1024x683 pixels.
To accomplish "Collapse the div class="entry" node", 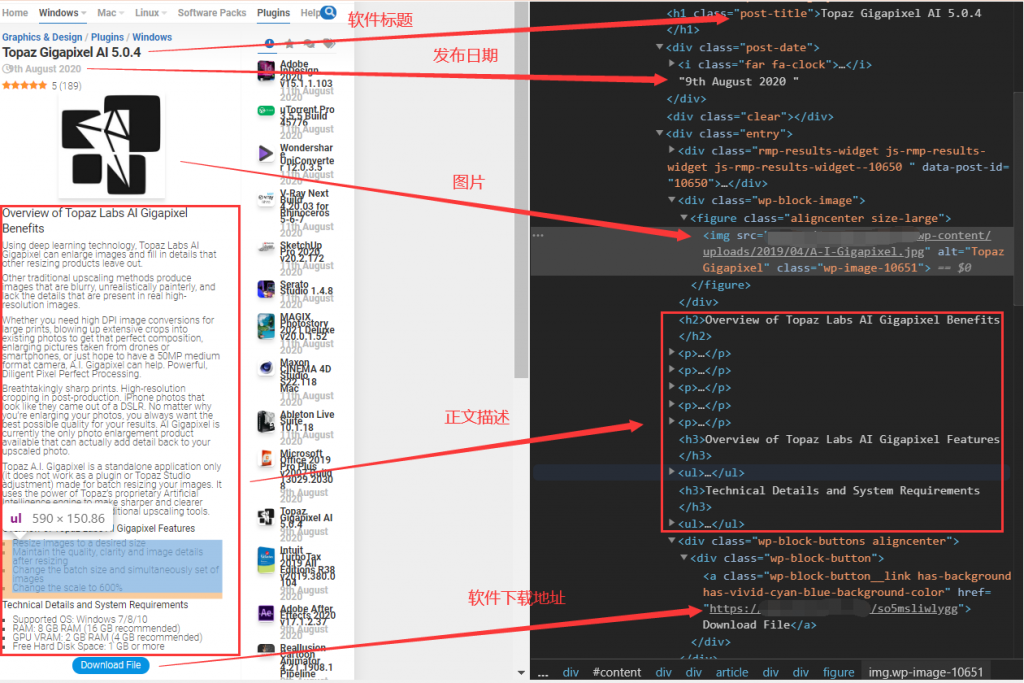I will point(660,133).
